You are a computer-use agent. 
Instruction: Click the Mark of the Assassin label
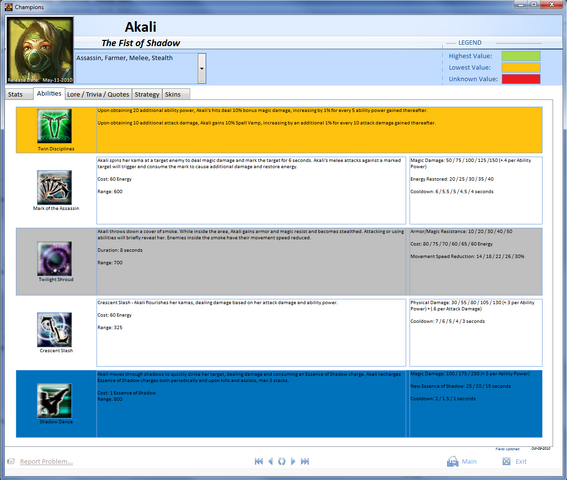[x=56, y=208]
